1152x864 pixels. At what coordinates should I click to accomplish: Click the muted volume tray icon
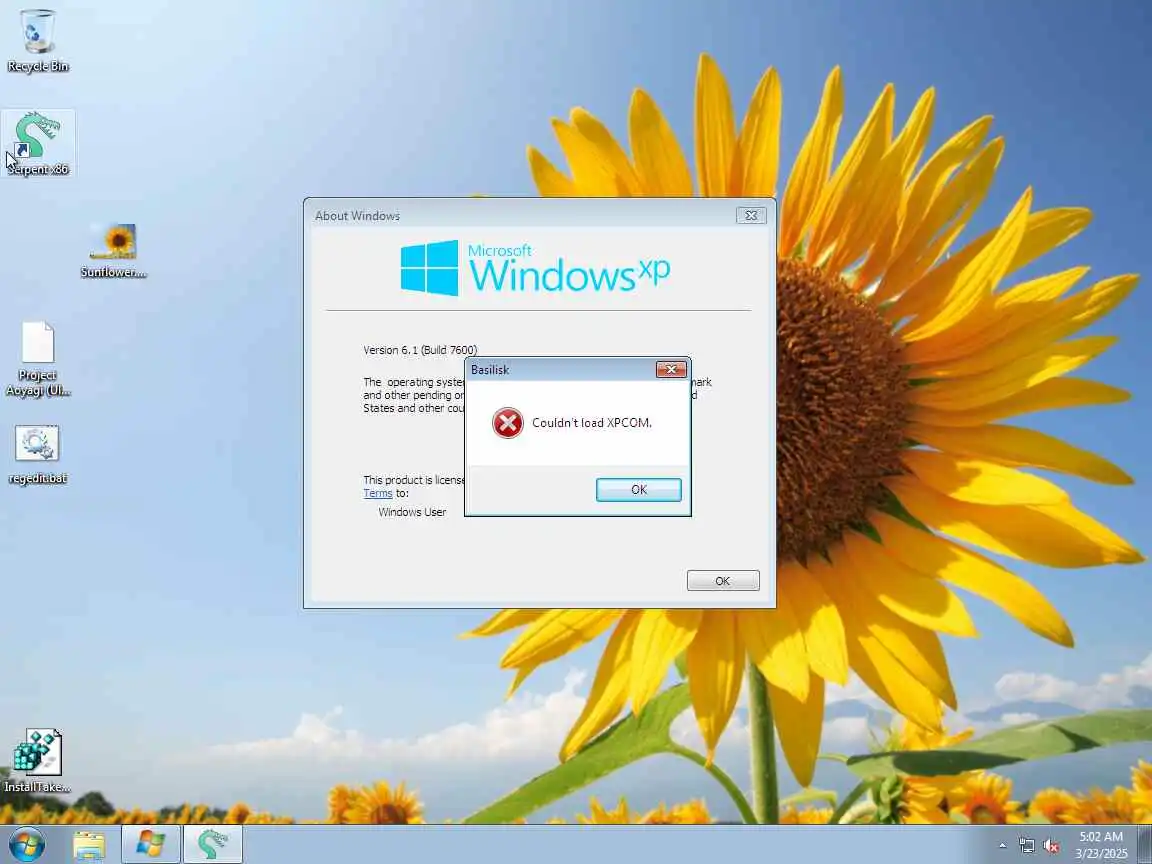pos(1051,846)
